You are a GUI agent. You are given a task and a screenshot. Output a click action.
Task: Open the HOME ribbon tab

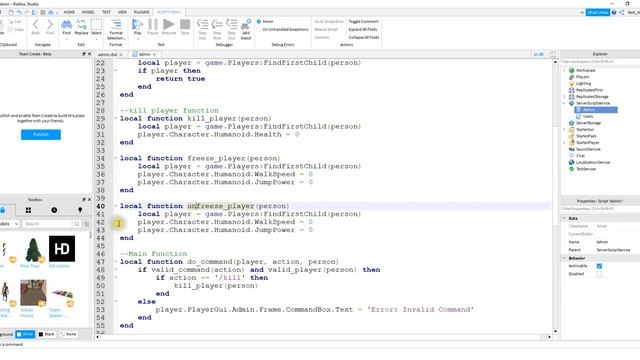click(69, 12)
